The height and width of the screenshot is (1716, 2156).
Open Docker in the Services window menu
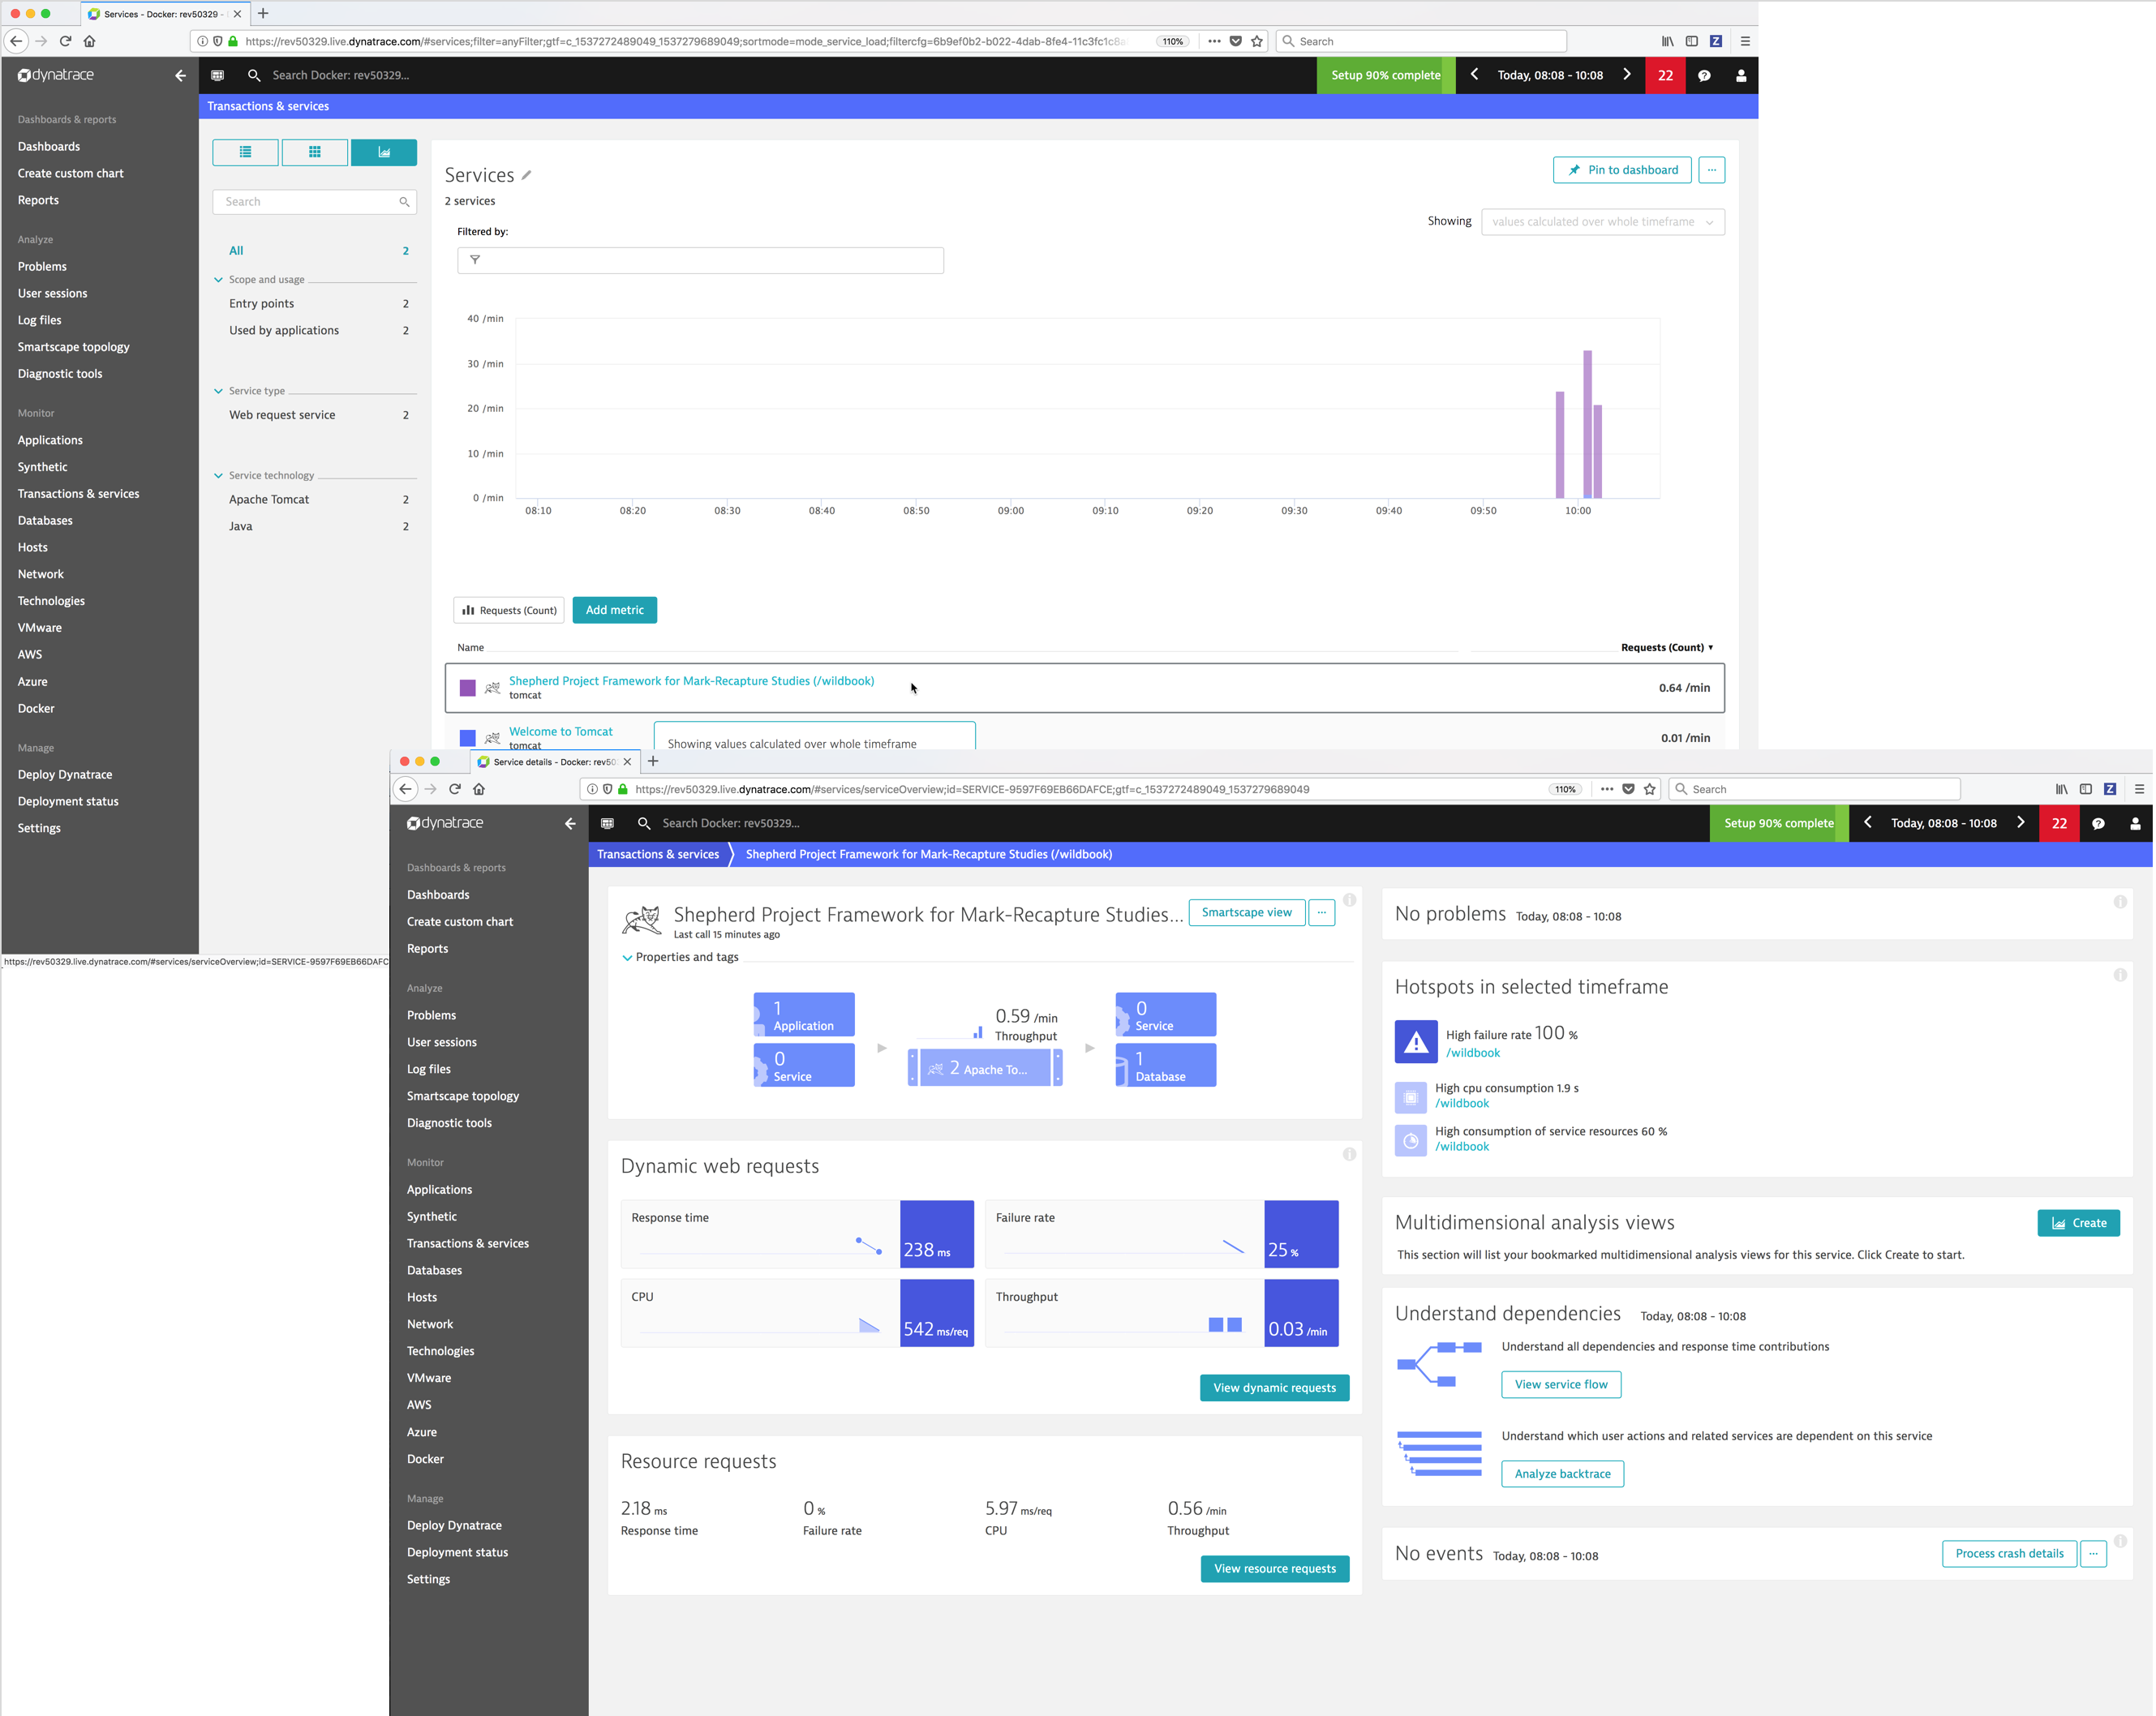click(x=36, y=709)
